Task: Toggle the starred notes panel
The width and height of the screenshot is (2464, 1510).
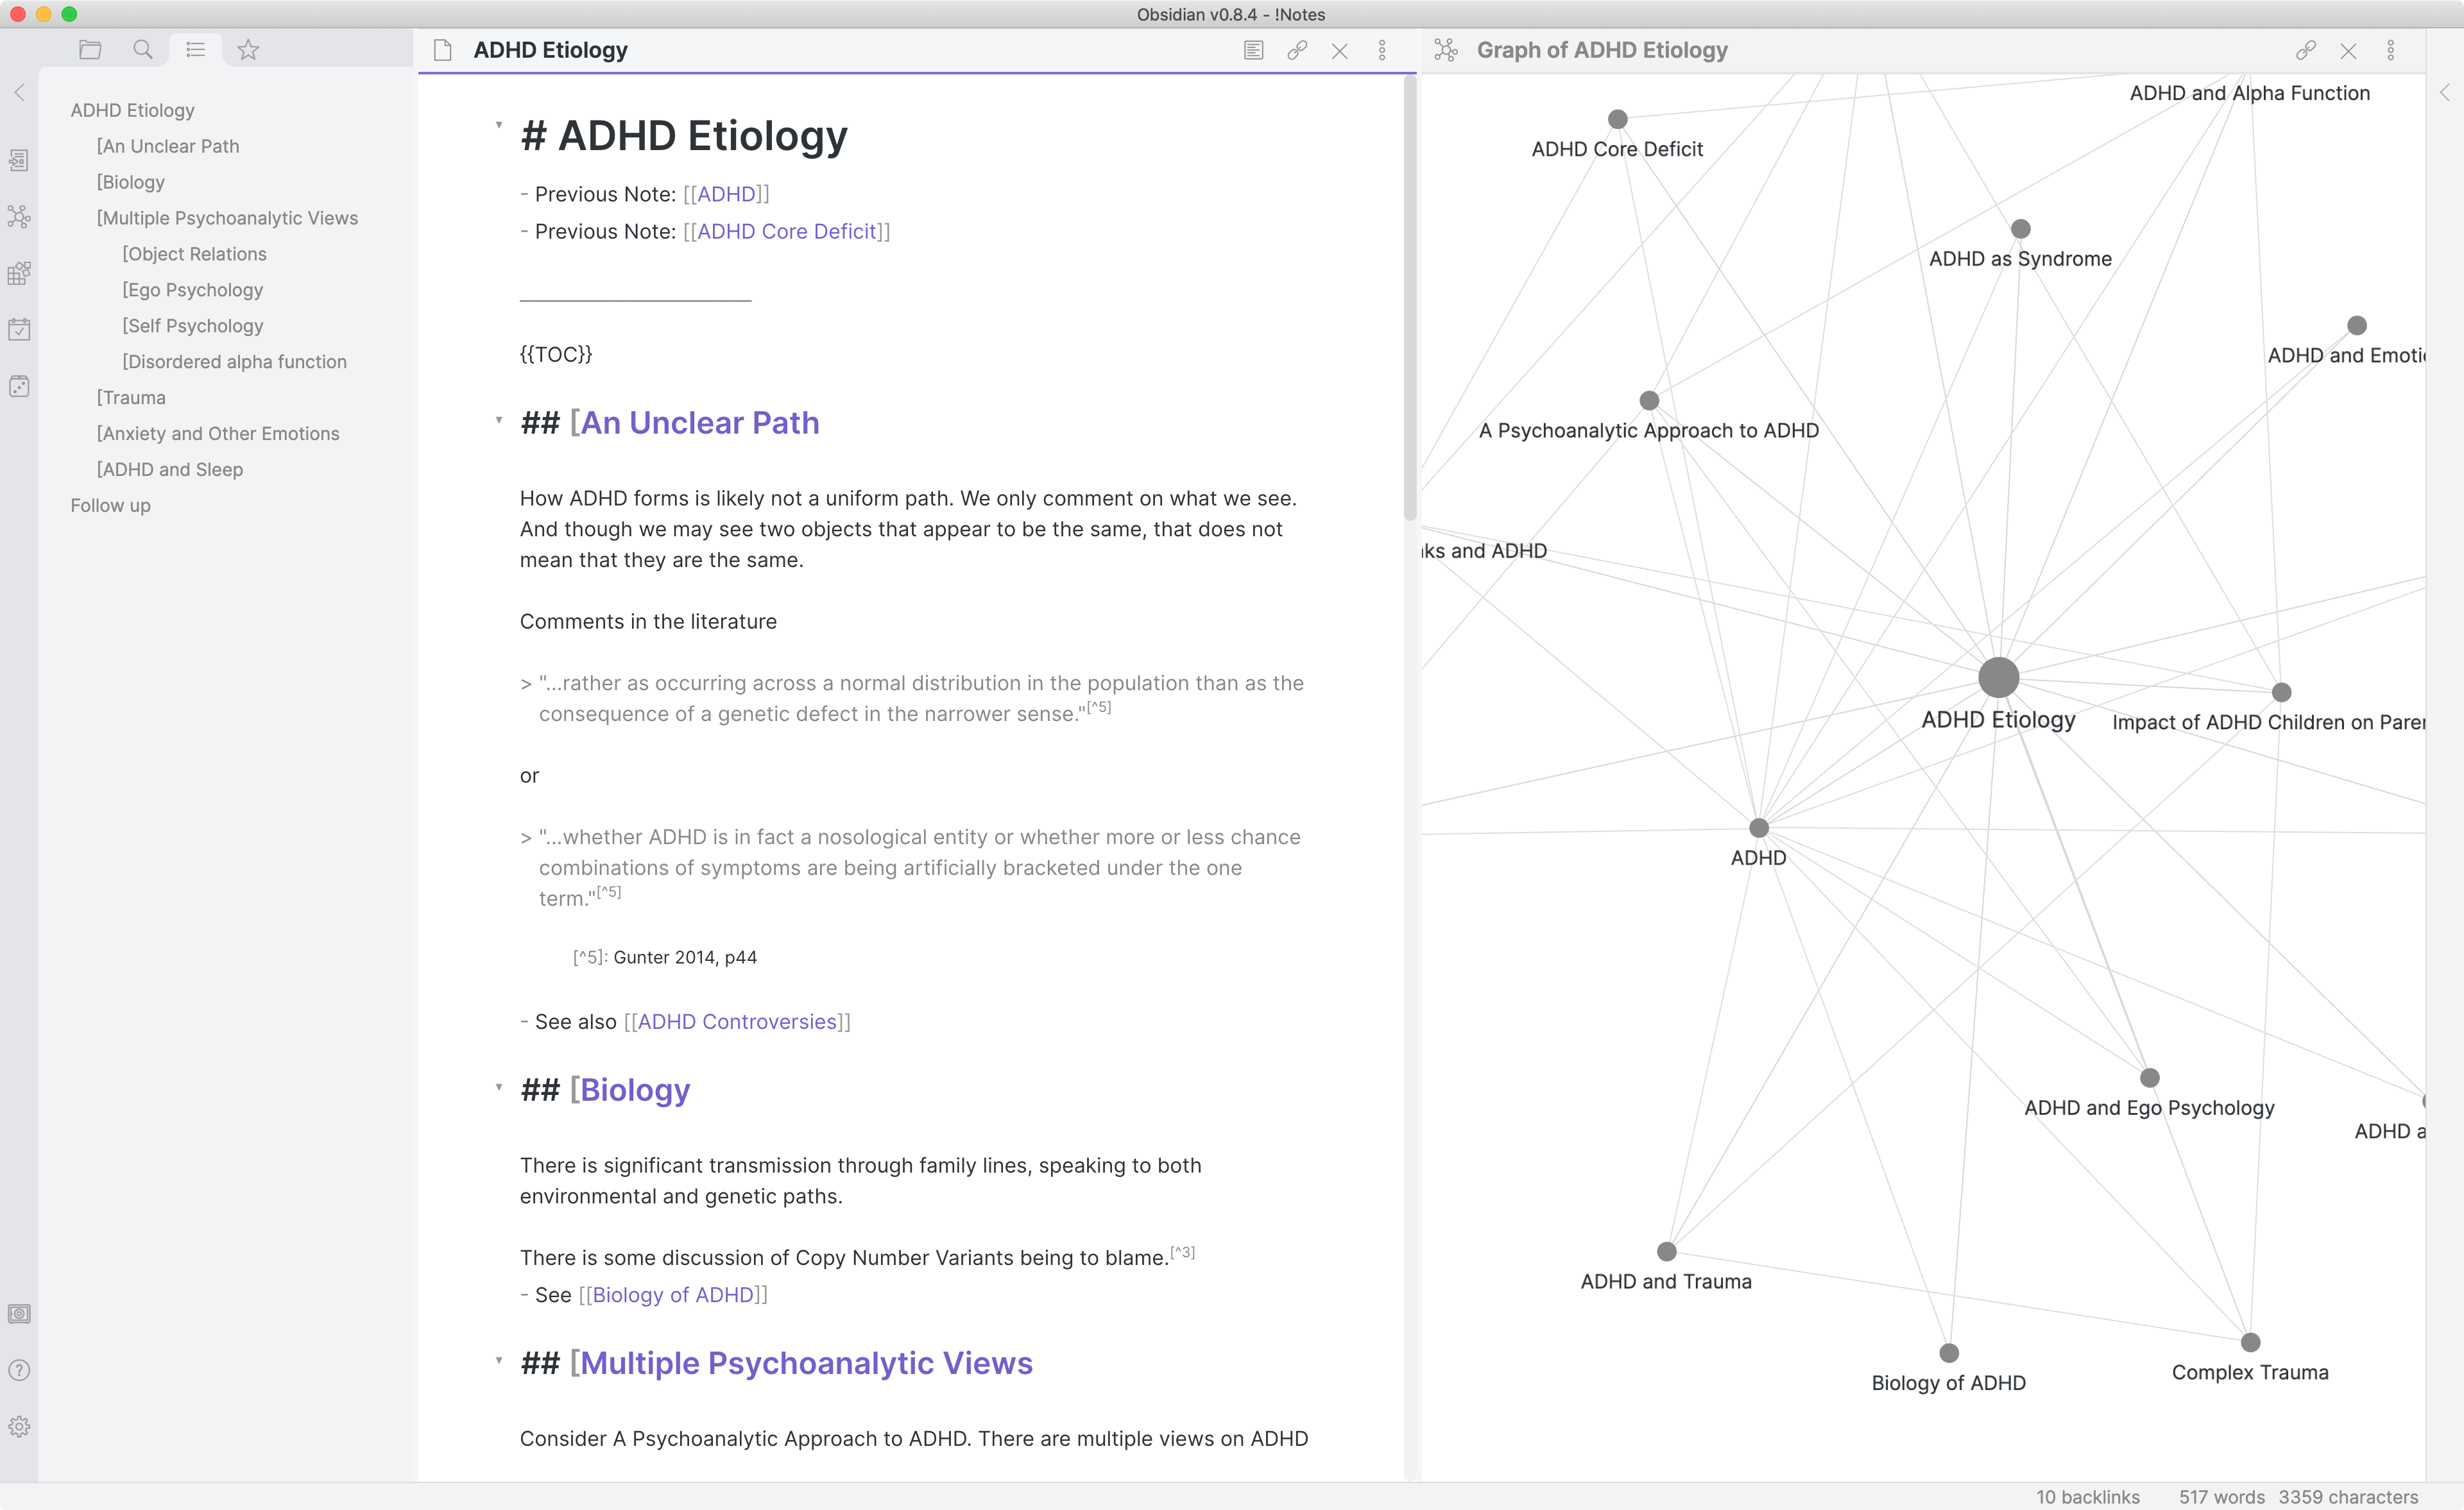Action: click(x=247, y=49)
